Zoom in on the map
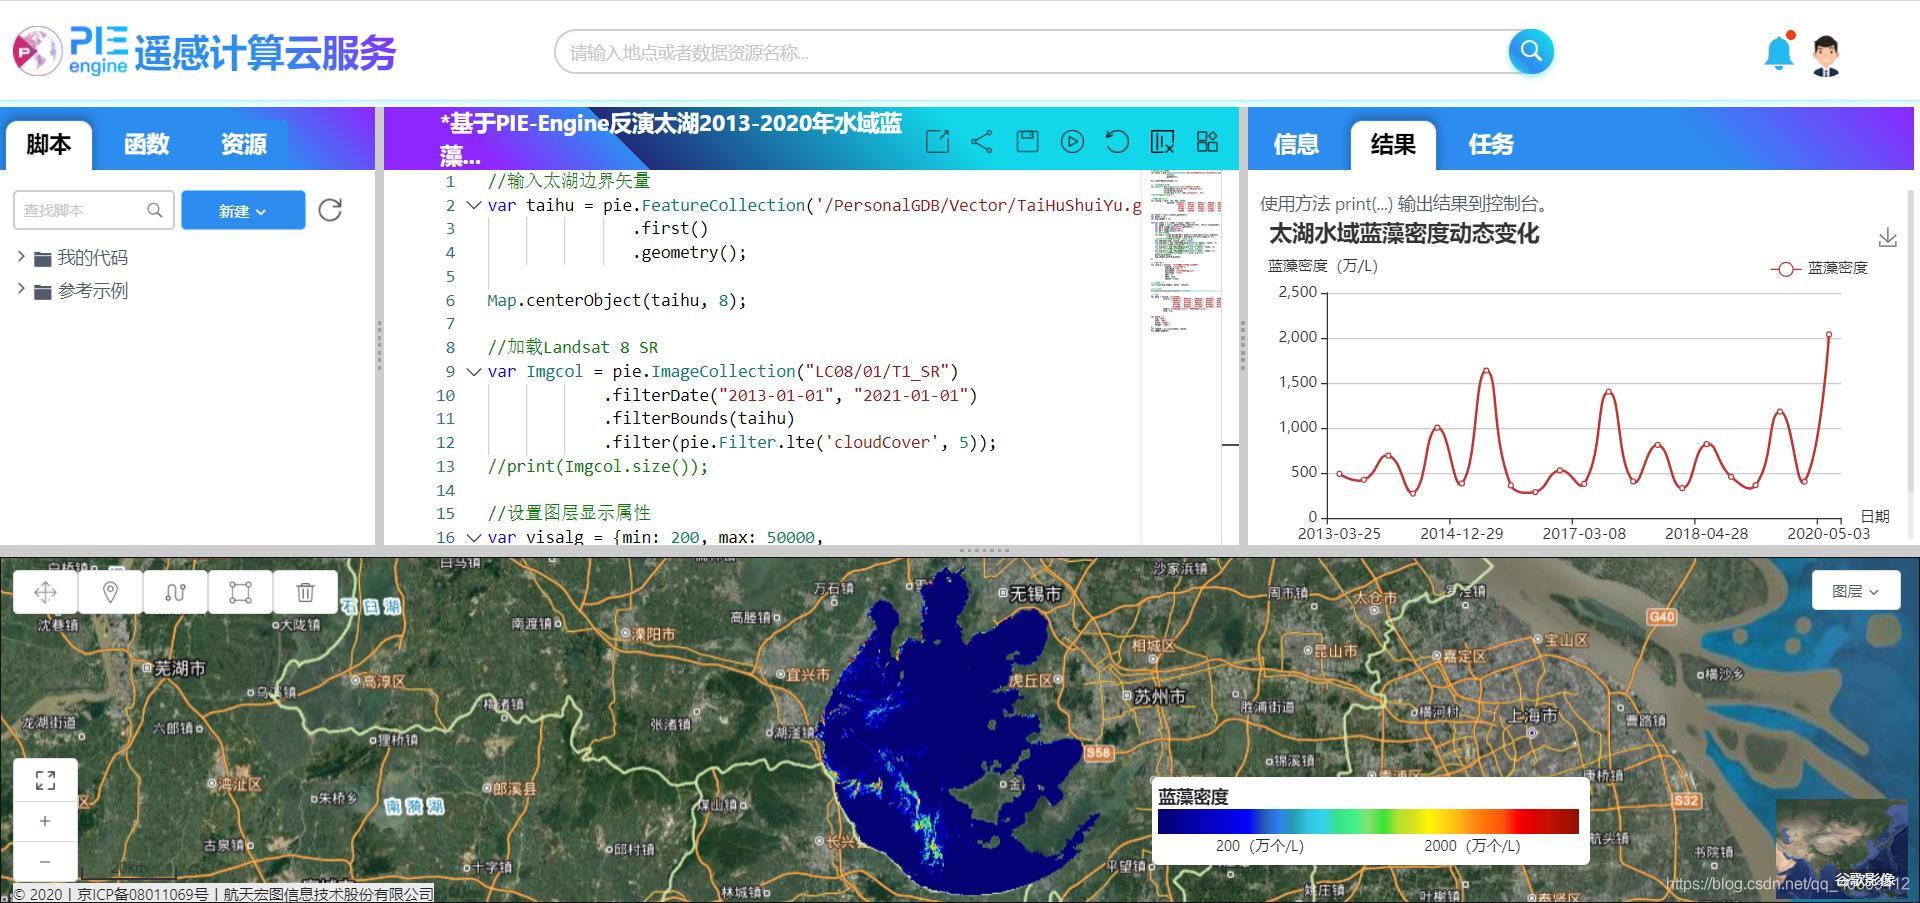1920x903 pixels. click(45, 821)
